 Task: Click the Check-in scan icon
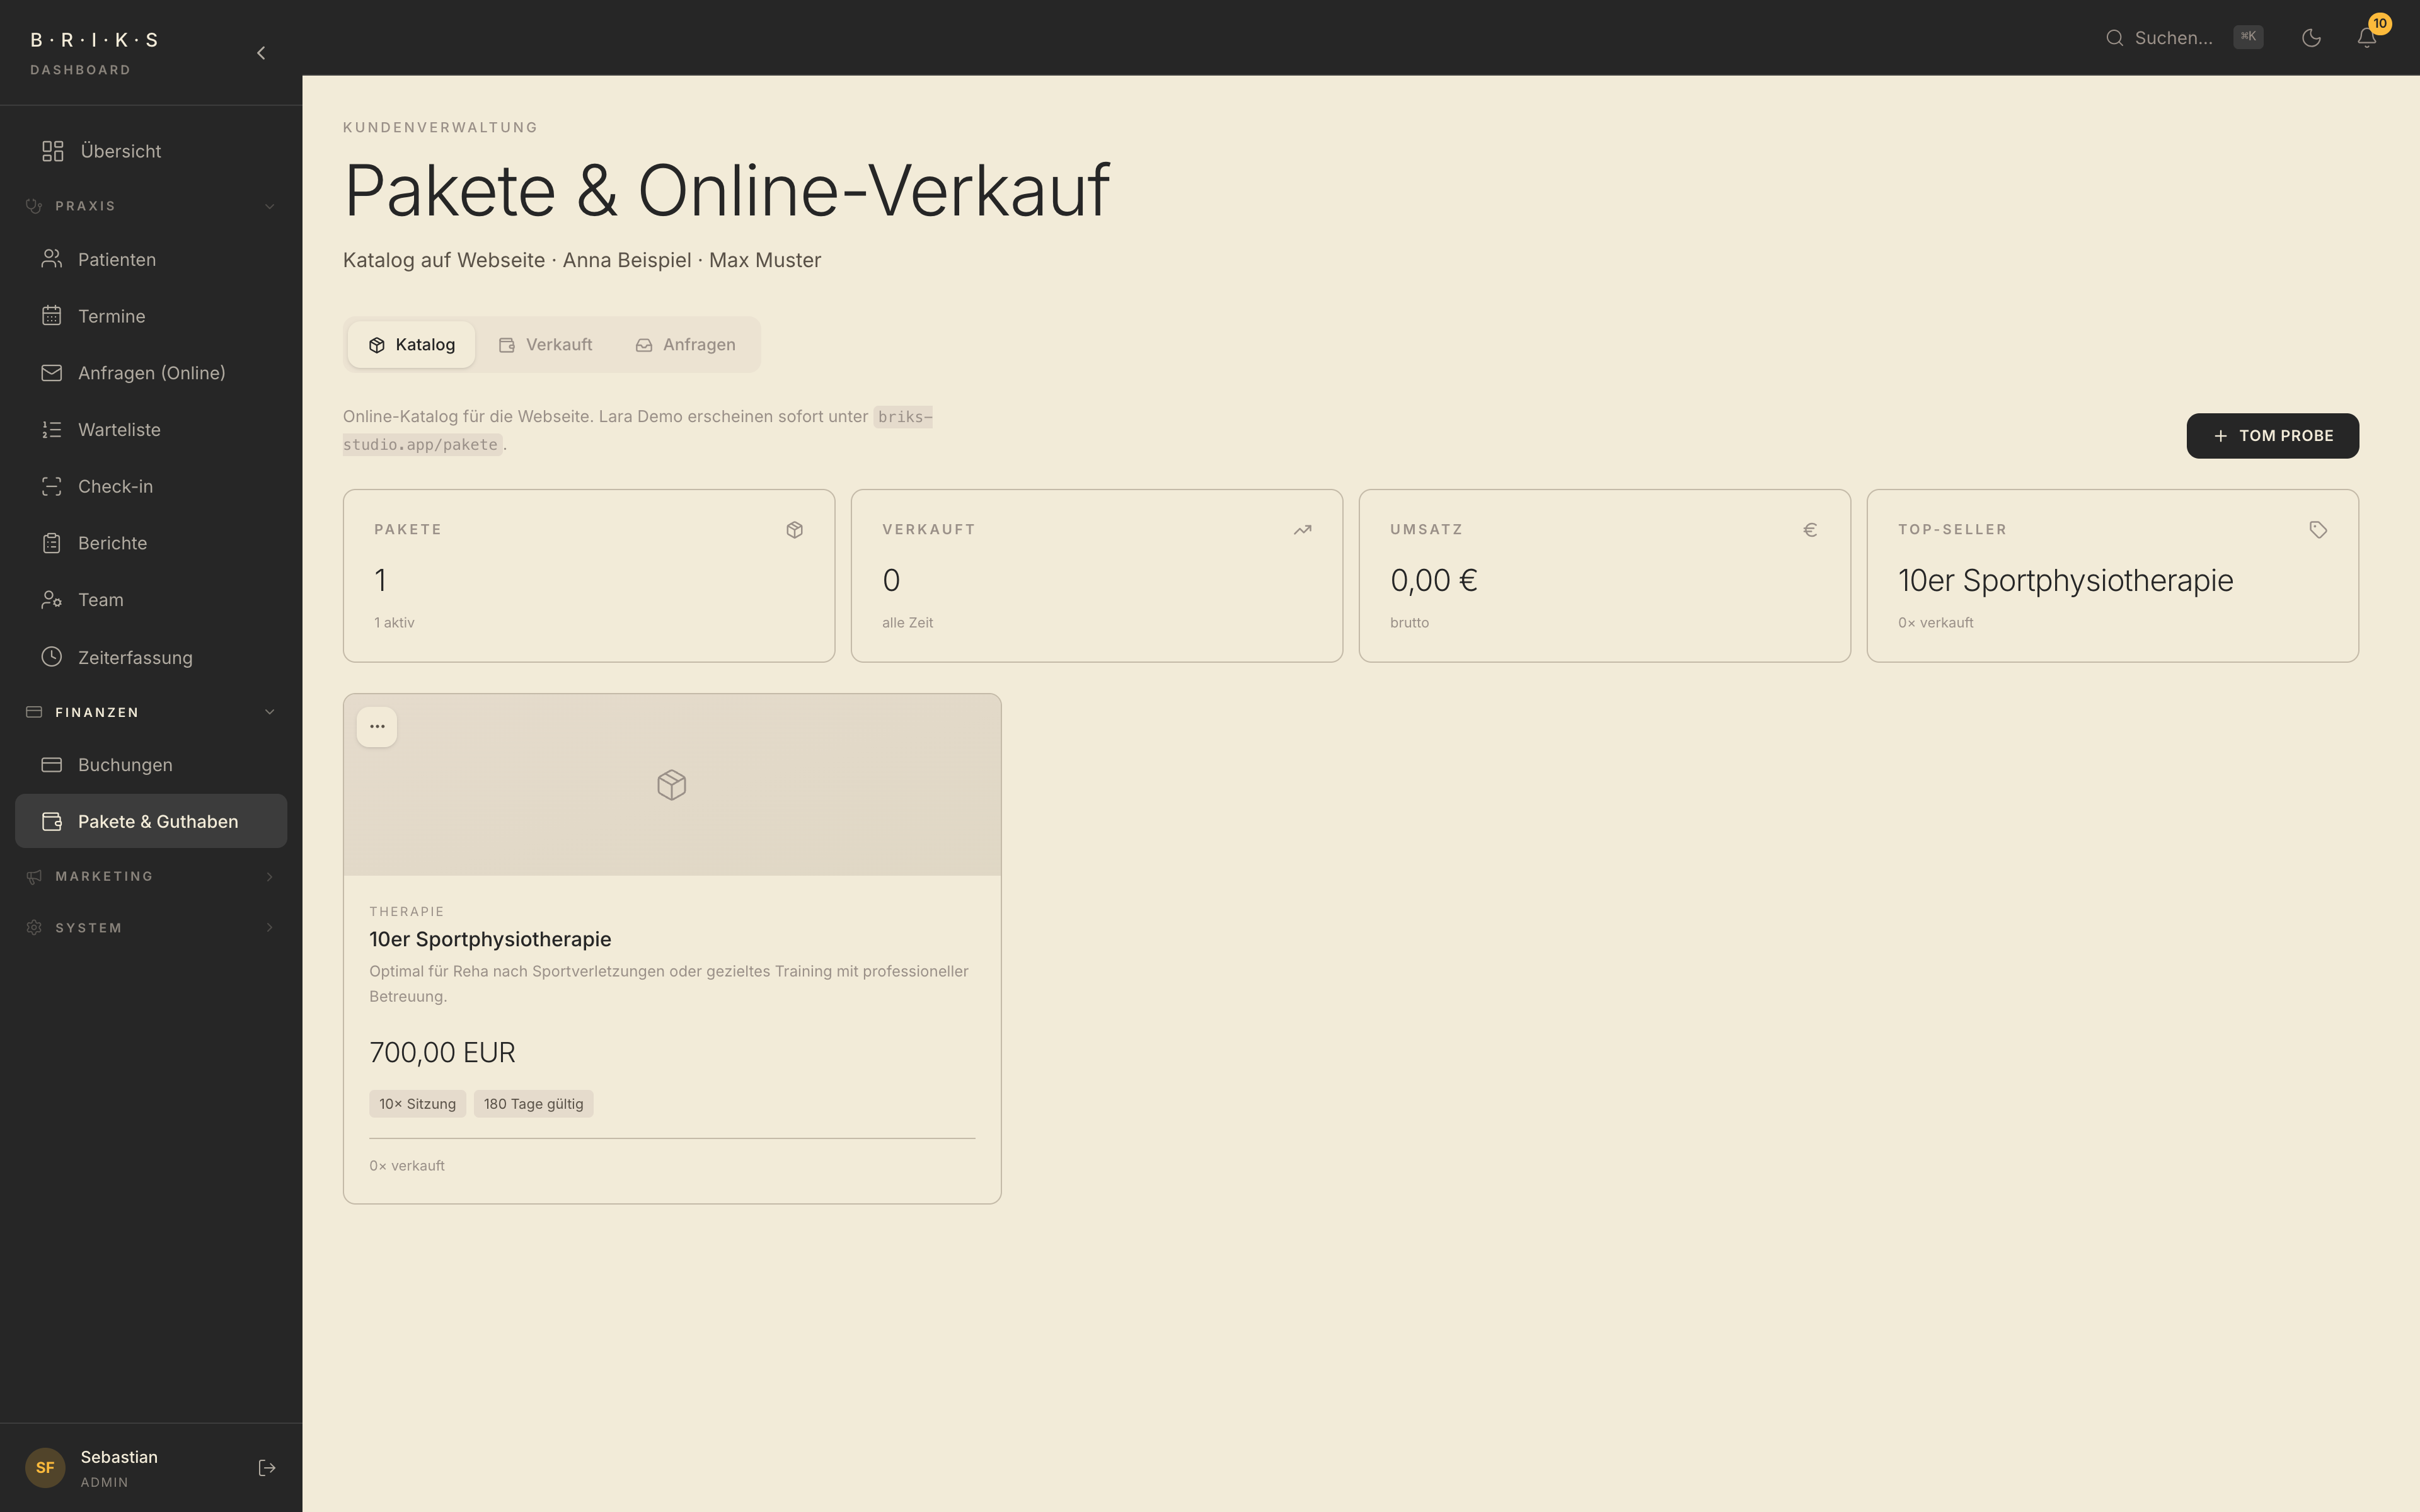pos(52,487)
